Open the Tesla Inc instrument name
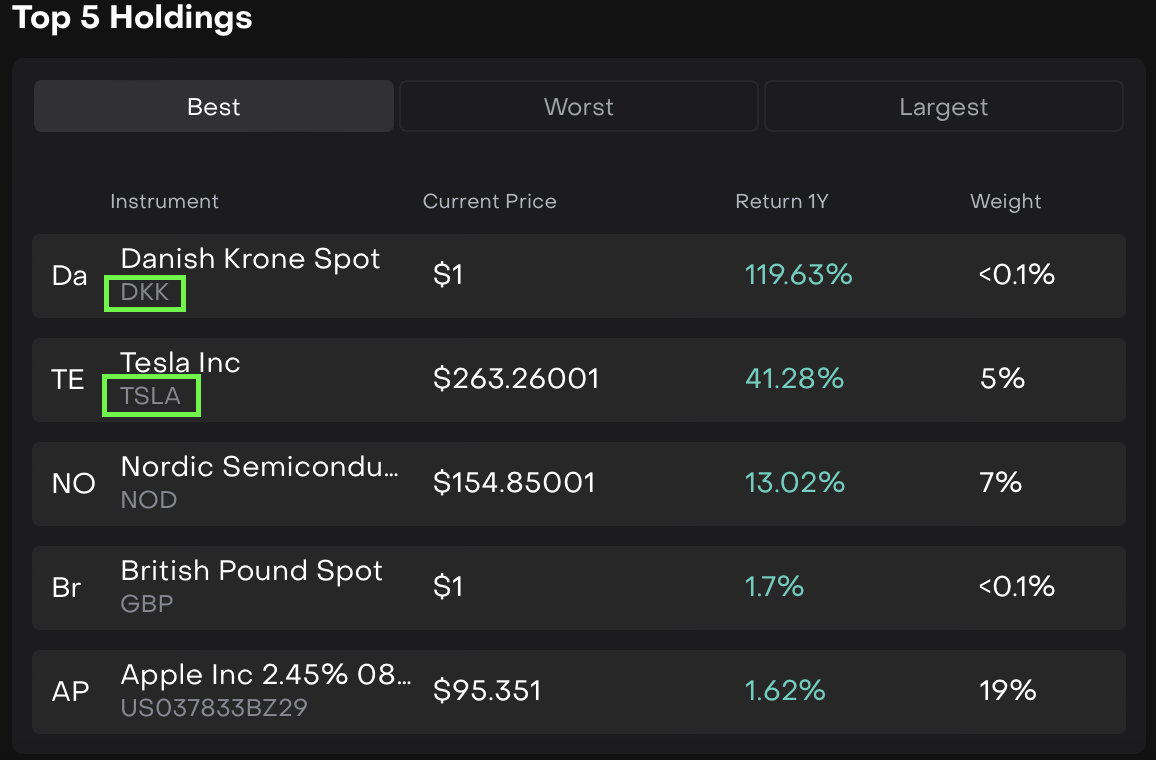This screenshot has width=1156, height=760. (180, 362)
